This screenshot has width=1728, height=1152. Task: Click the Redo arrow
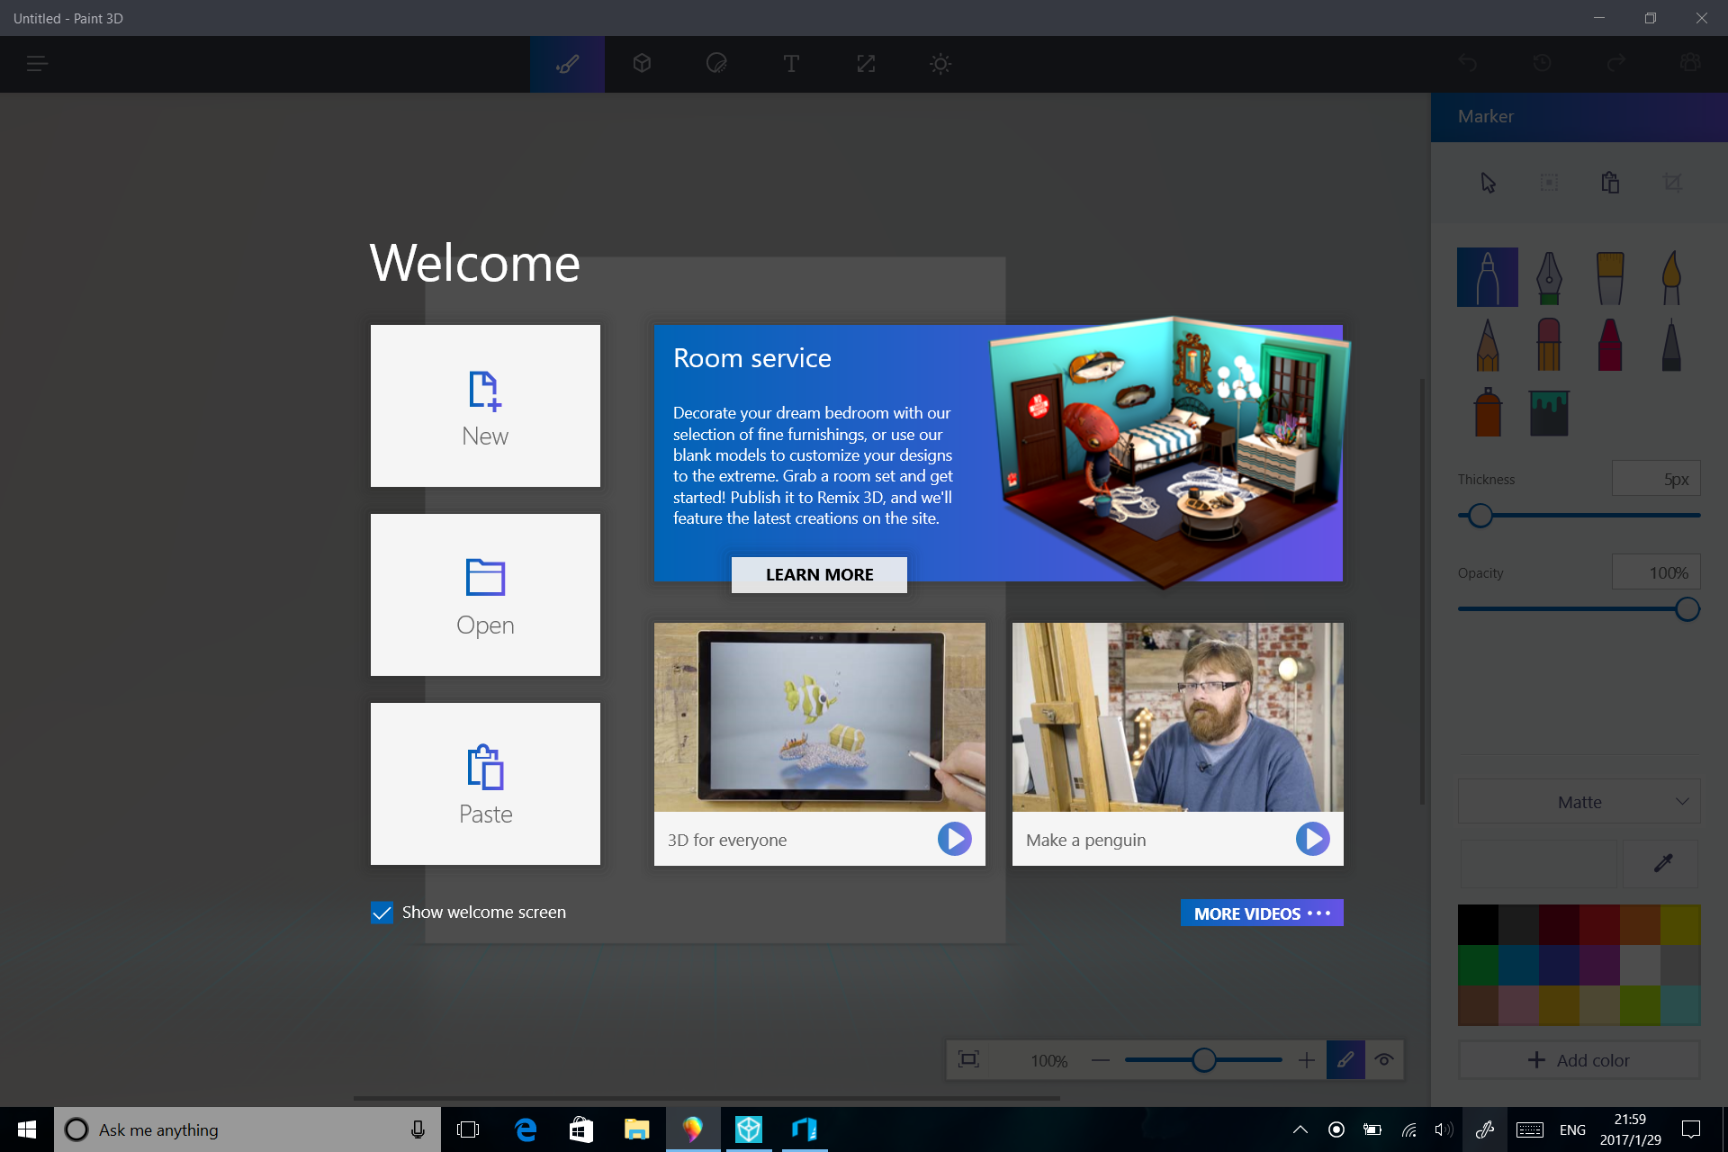pos(1616,63)
